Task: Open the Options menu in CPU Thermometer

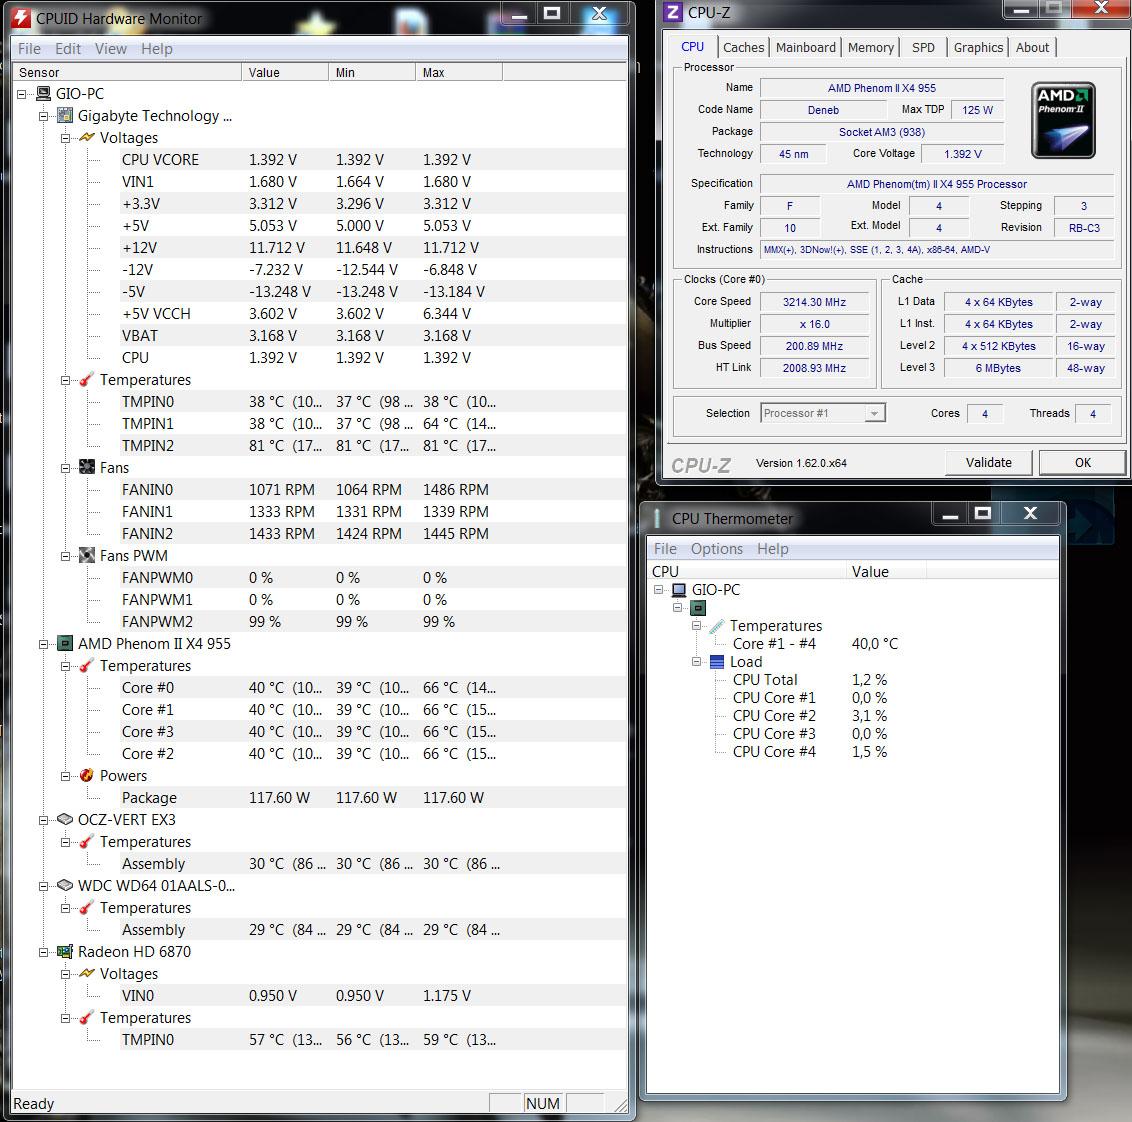Action: (x=716, y=549)
